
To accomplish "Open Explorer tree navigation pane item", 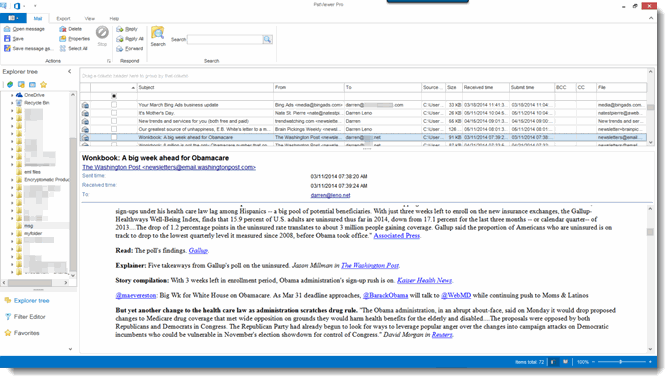I will coord(31,301).
